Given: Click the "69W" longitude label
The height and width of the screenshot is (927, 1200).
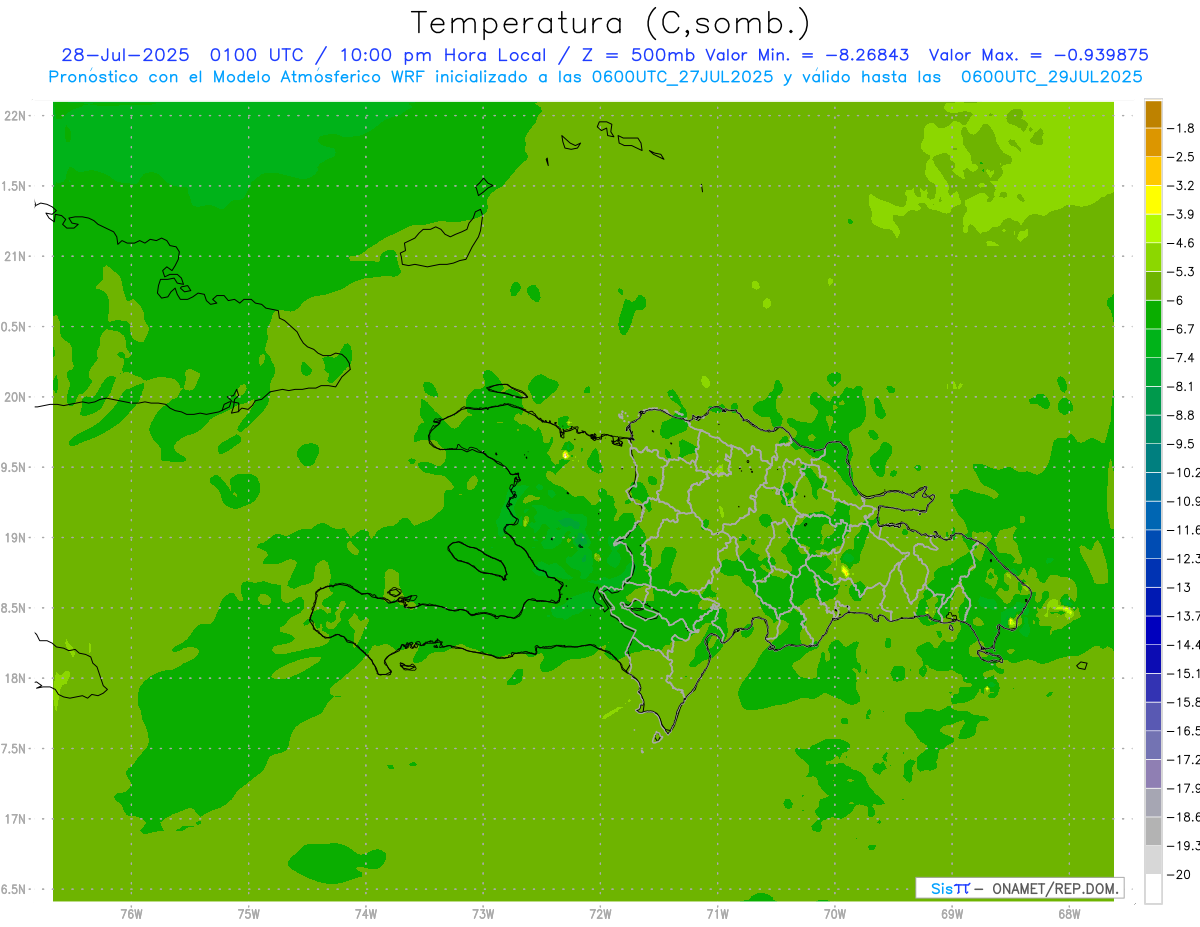Looking at the screenshot, I should pos(952,913).
